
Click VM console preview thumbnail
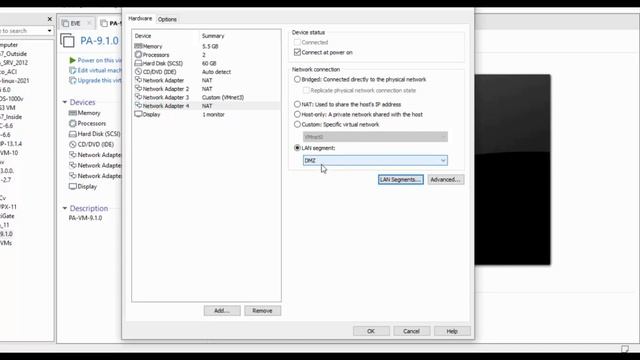tap(512, 169)
